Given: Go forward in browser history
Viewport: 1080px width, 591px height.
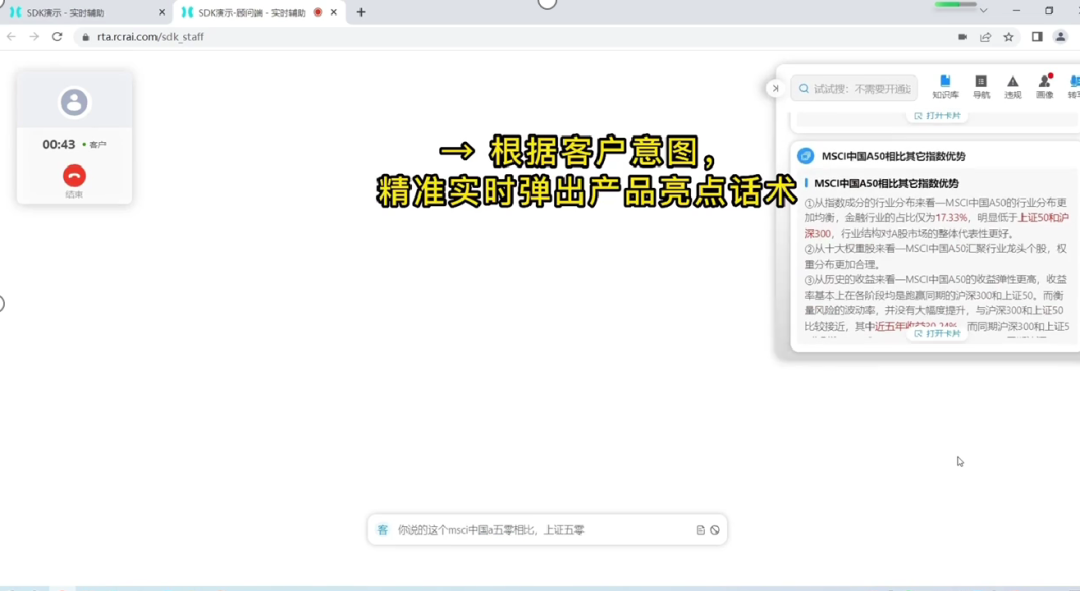Looking at the screenshot, I should coord(34,37).
